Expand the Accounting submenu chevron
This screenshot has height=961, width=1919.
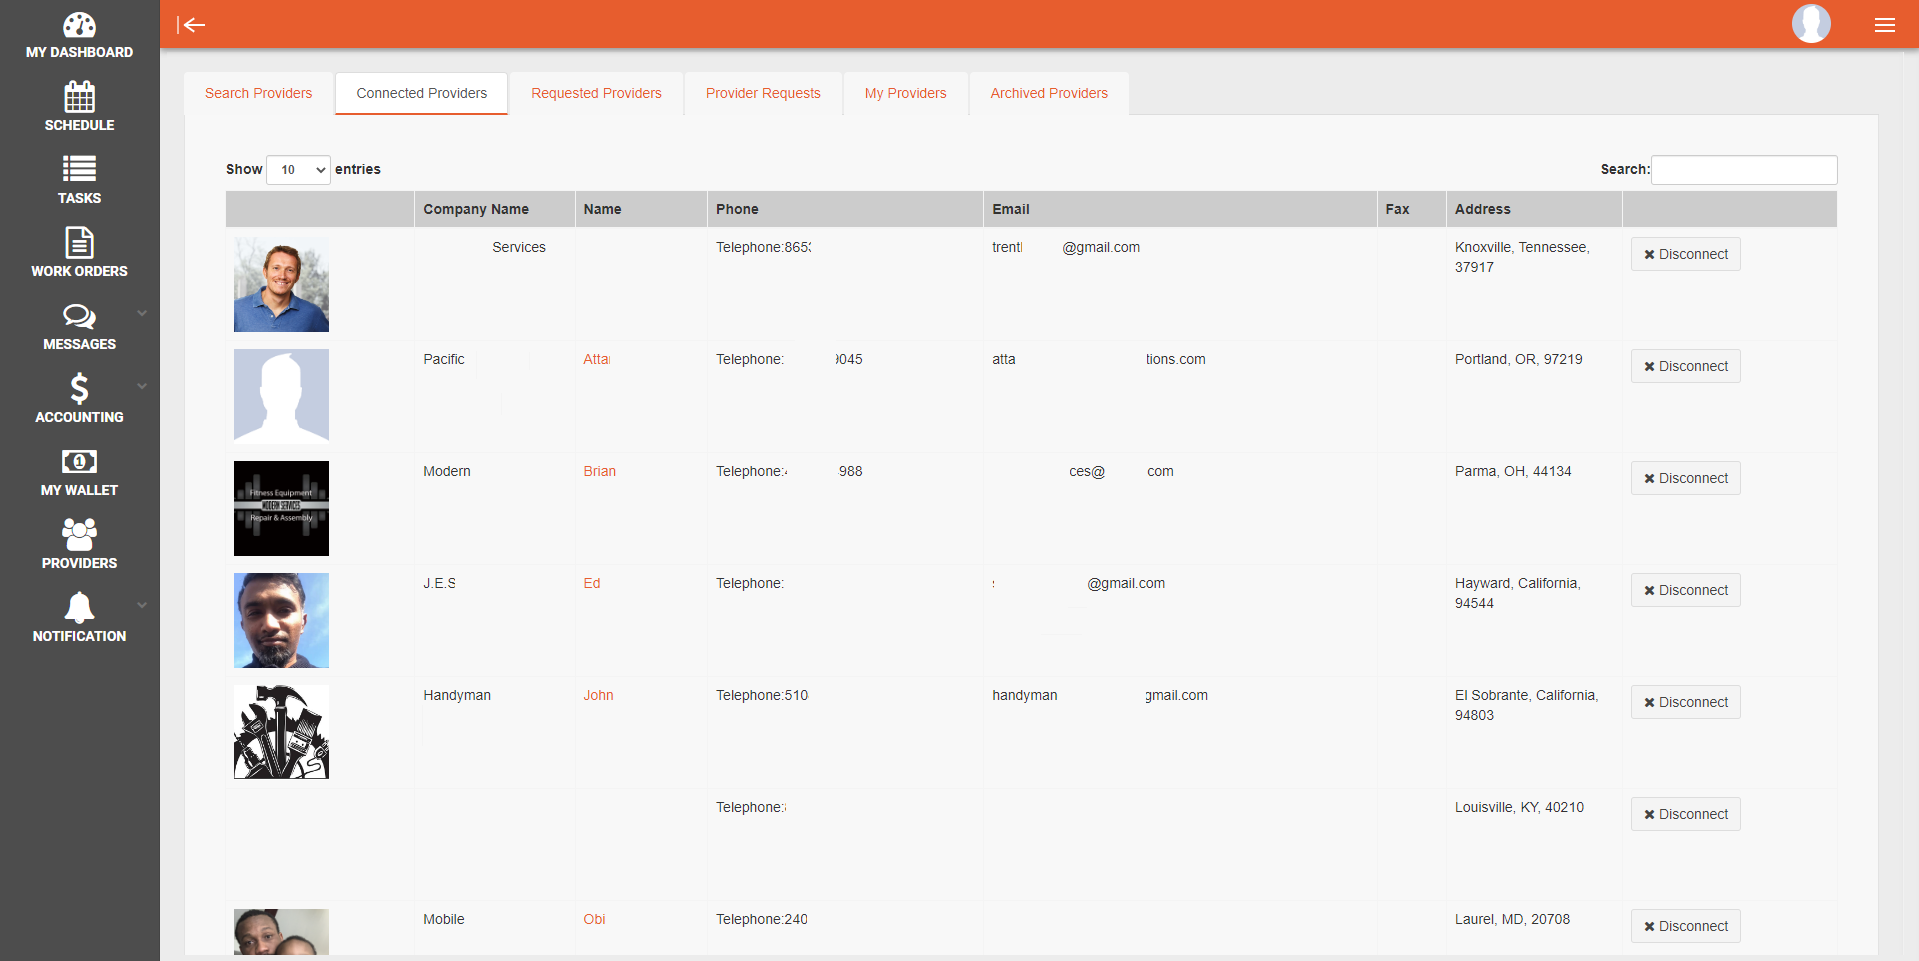[142, 386]
